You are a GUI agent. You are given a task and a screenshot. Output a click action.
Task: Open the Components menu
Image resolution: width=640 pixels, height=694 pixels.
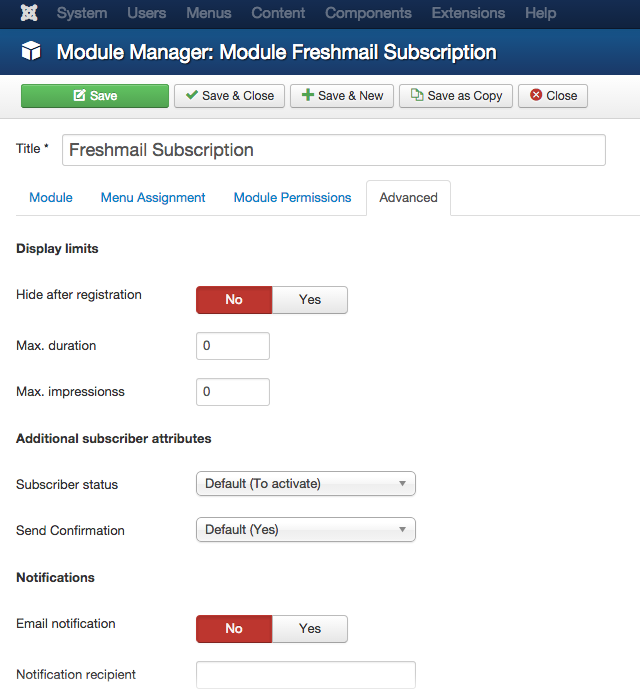(x=368, y=13)
